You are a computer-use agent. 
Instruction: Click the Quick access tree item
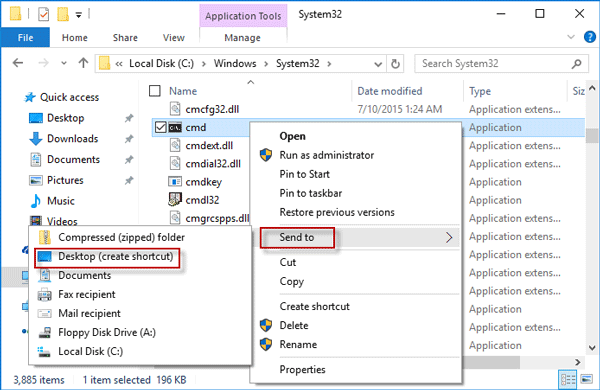point(69,97)
